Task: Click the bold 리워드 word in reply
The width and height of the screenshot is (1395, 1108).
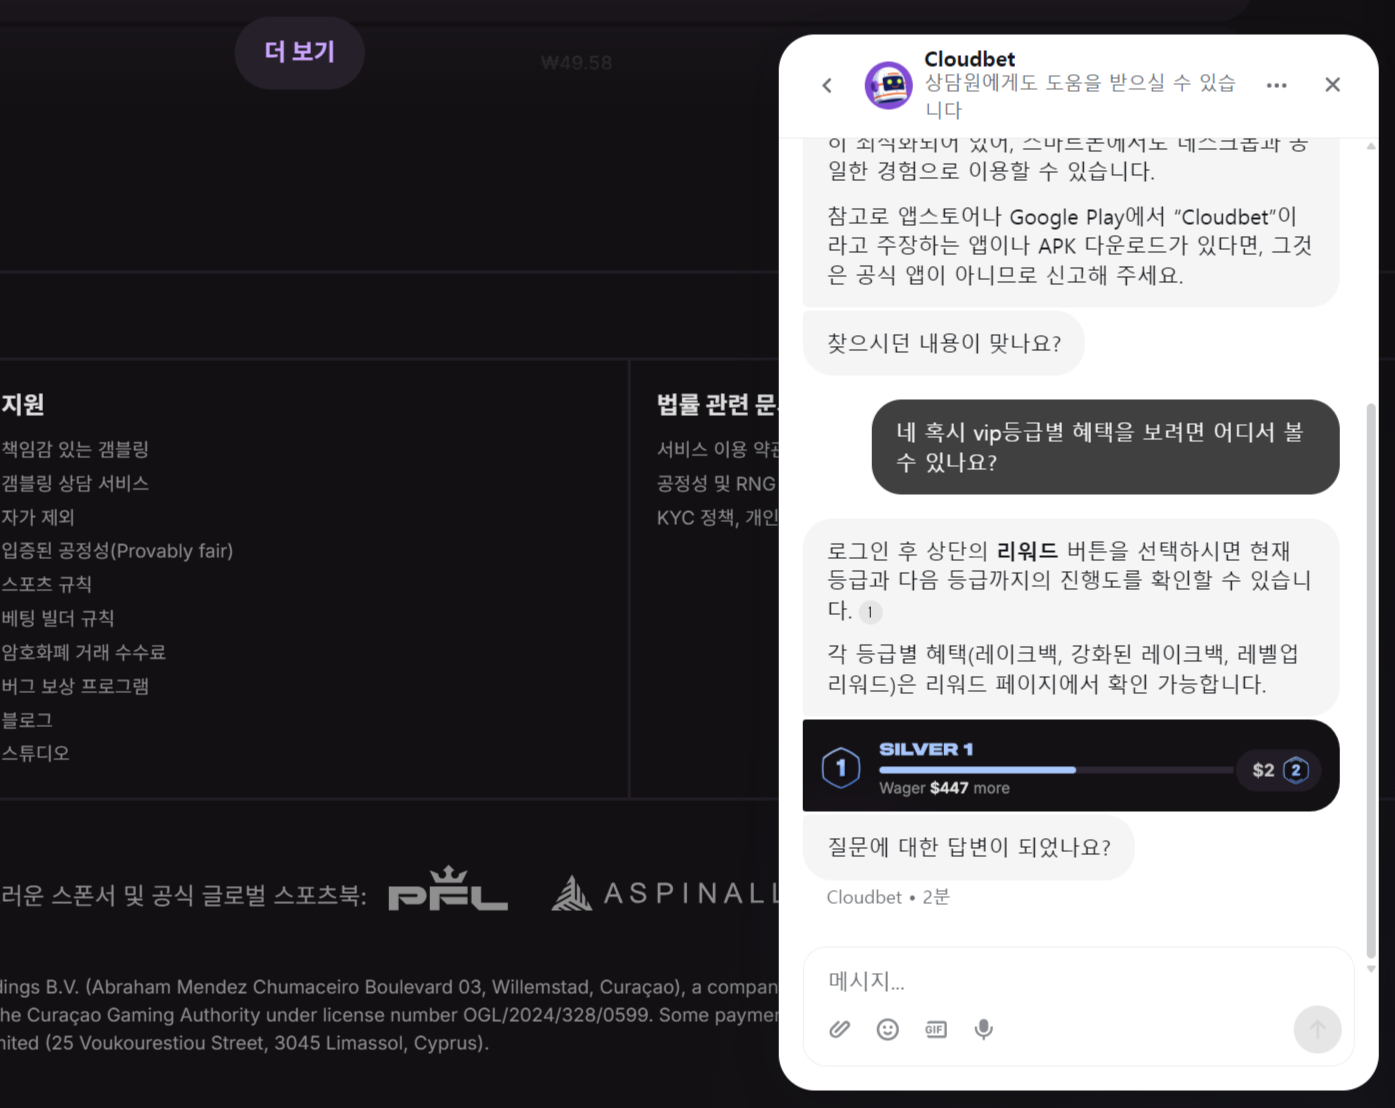Action: point(1027,551)
